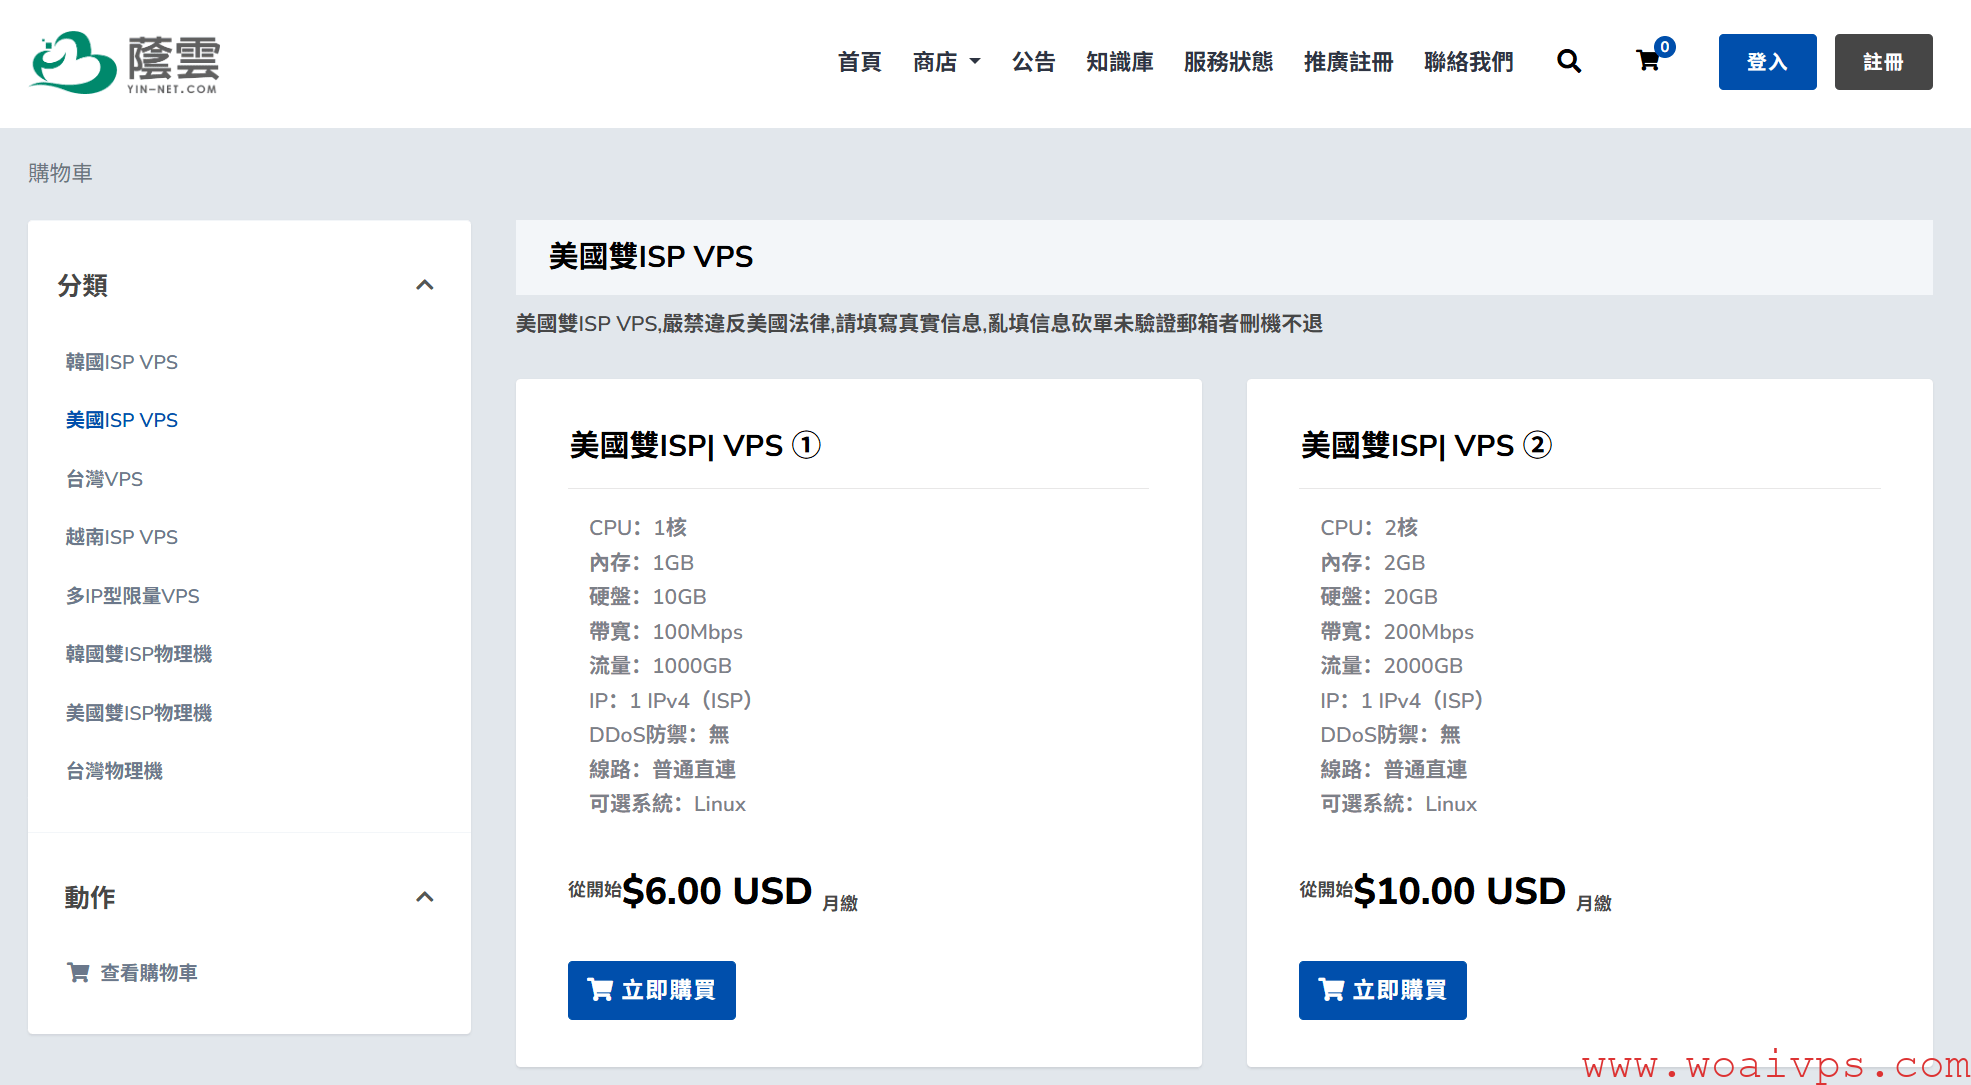Collapse the 分類 sidebar section

pyautogui.click(x=426, y=285)
